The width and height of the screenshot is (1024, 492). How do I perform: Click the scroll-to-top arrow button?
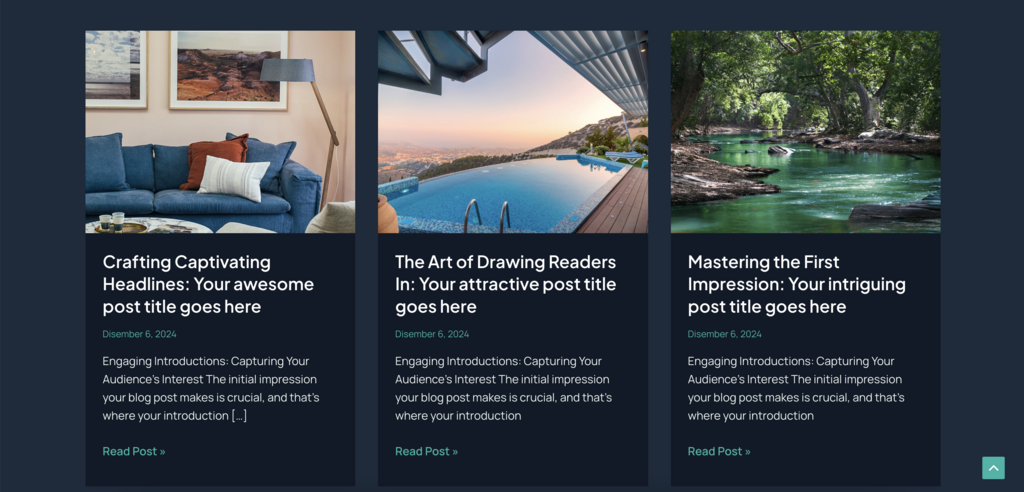pyautogui.click(x=993, y=468)
